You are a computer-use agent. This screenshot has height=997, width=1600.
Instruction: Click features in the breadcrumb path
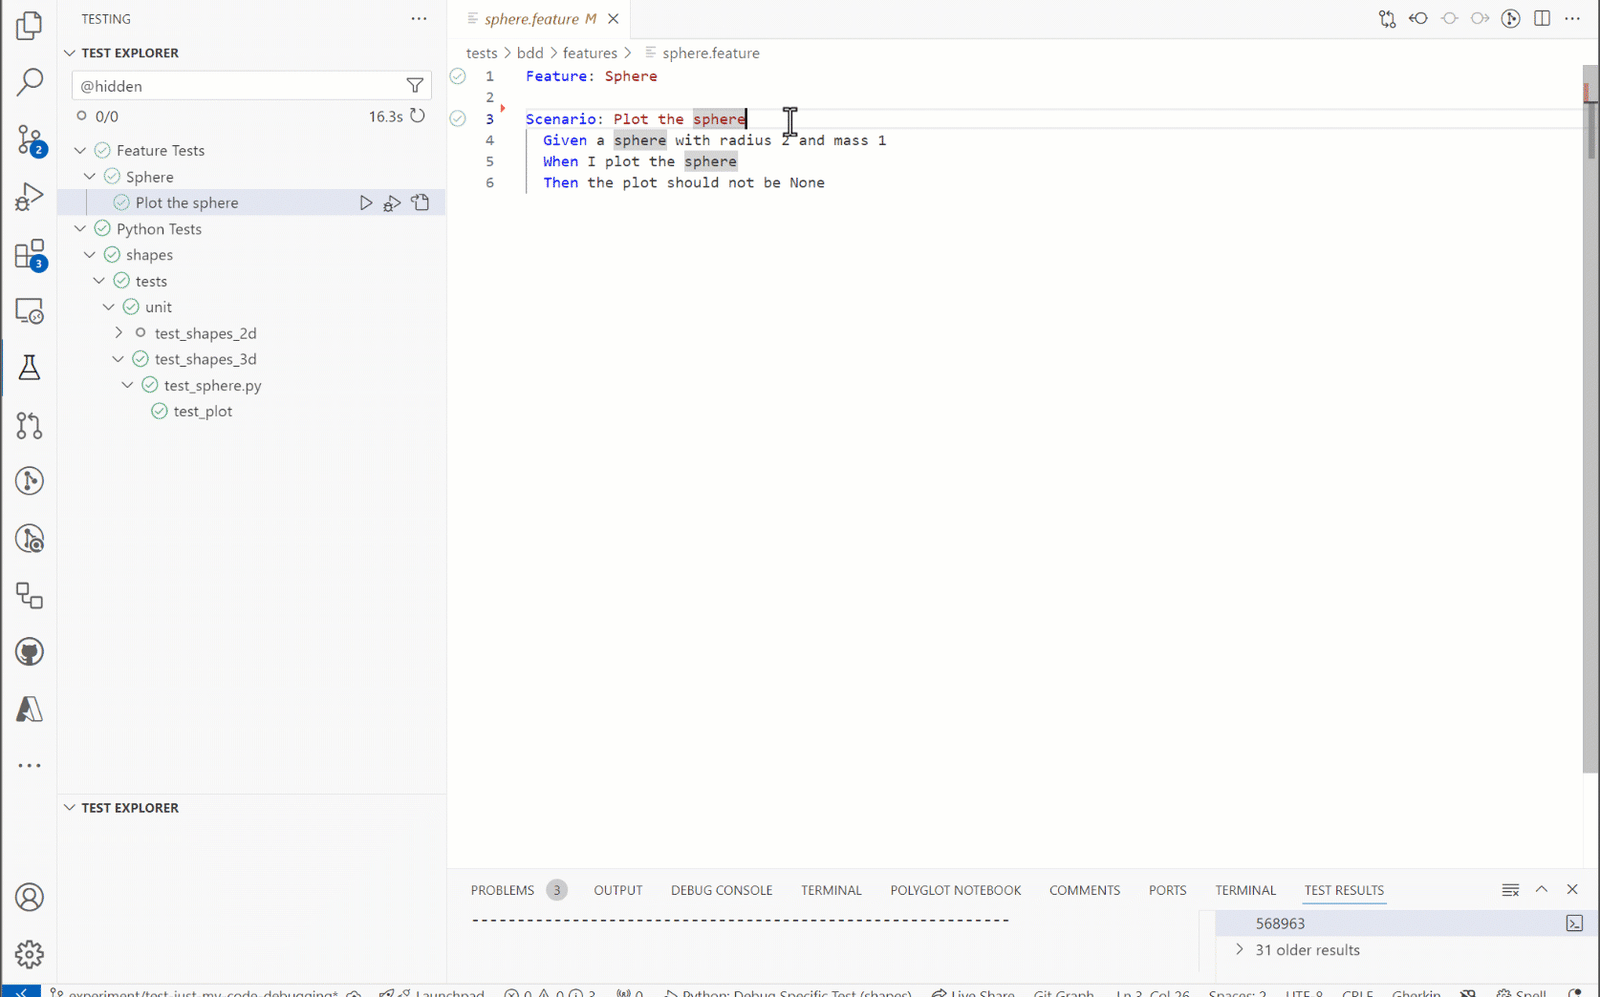tap(590, 53)
